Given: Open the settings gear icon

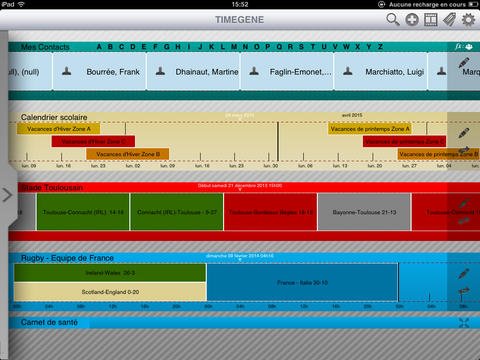Looking at the screenshot, I should tap(468, 20).
